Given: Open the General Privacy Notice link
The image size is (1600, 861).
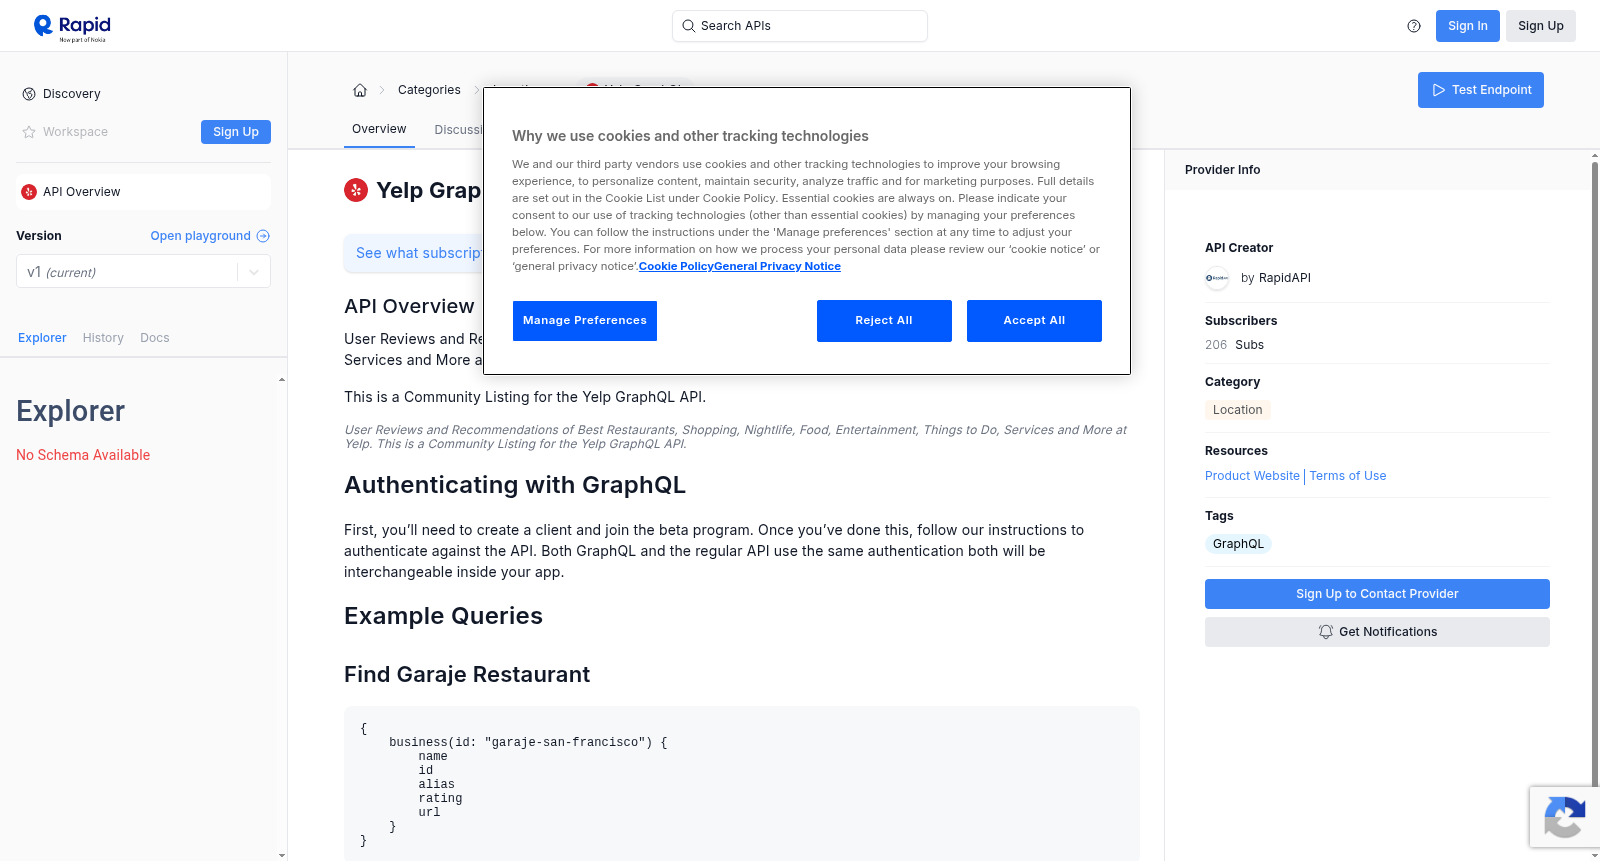Looking at the screenshot, I should click(x=777, y=266).
